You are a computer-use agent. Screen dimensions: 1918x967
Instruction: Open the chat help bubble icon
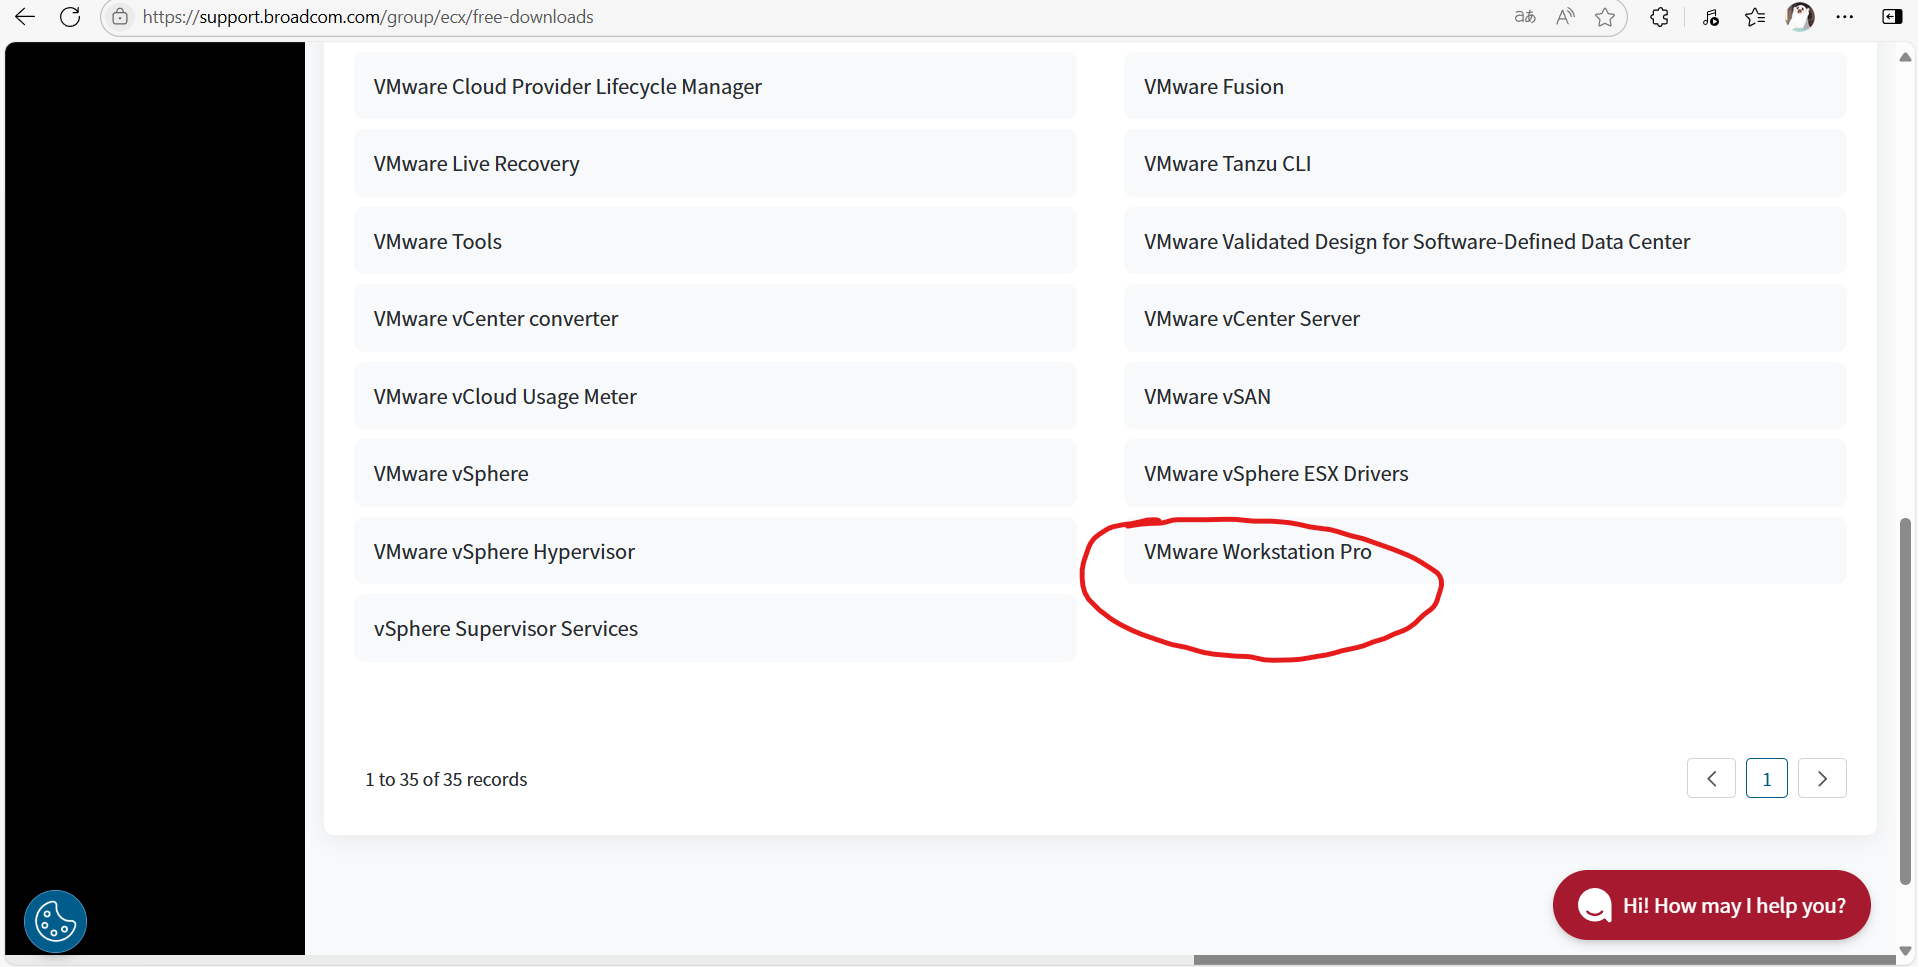pos(1594,905)
